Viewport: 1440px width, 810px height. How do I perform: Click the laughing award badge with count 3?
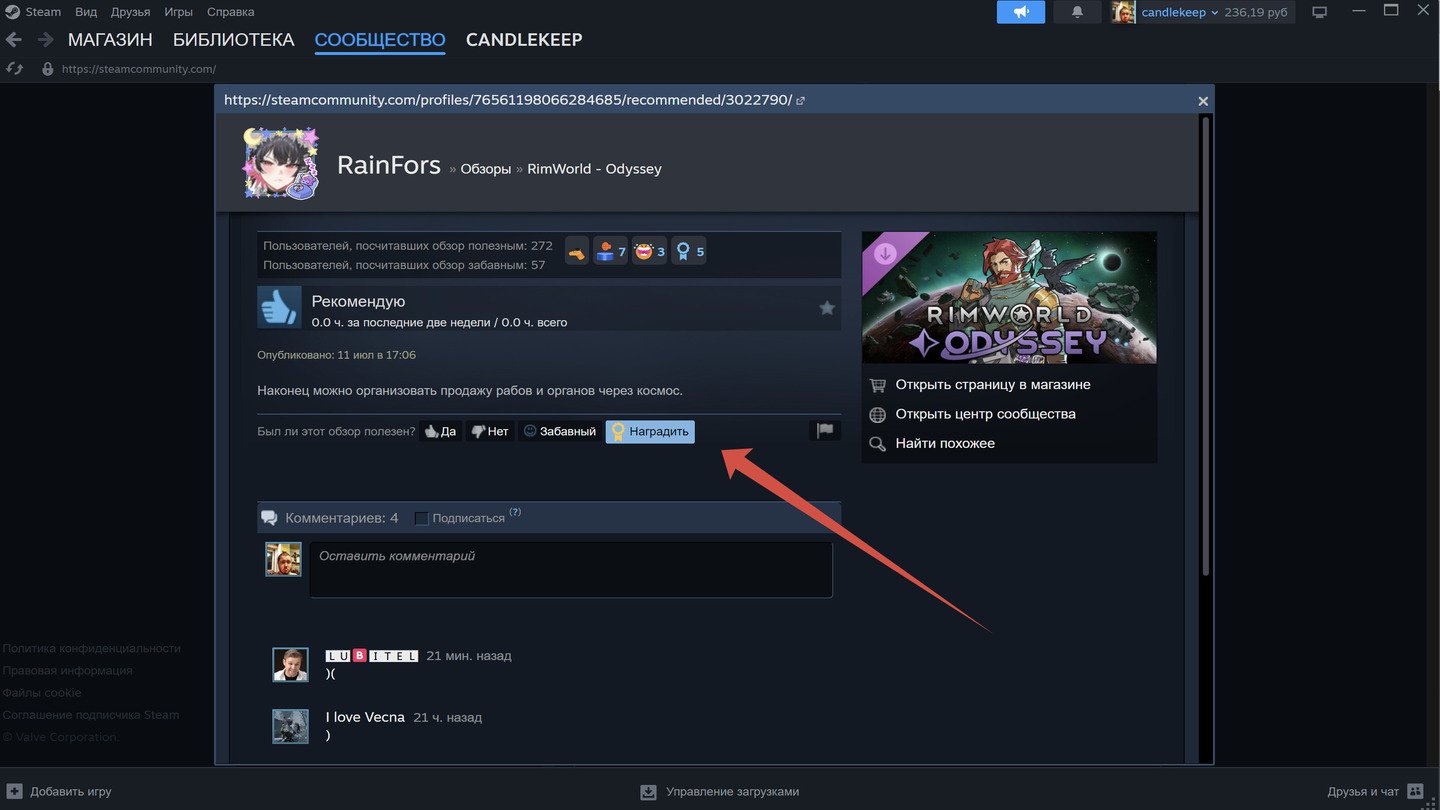pyautogui.click(x=649, y=252)
